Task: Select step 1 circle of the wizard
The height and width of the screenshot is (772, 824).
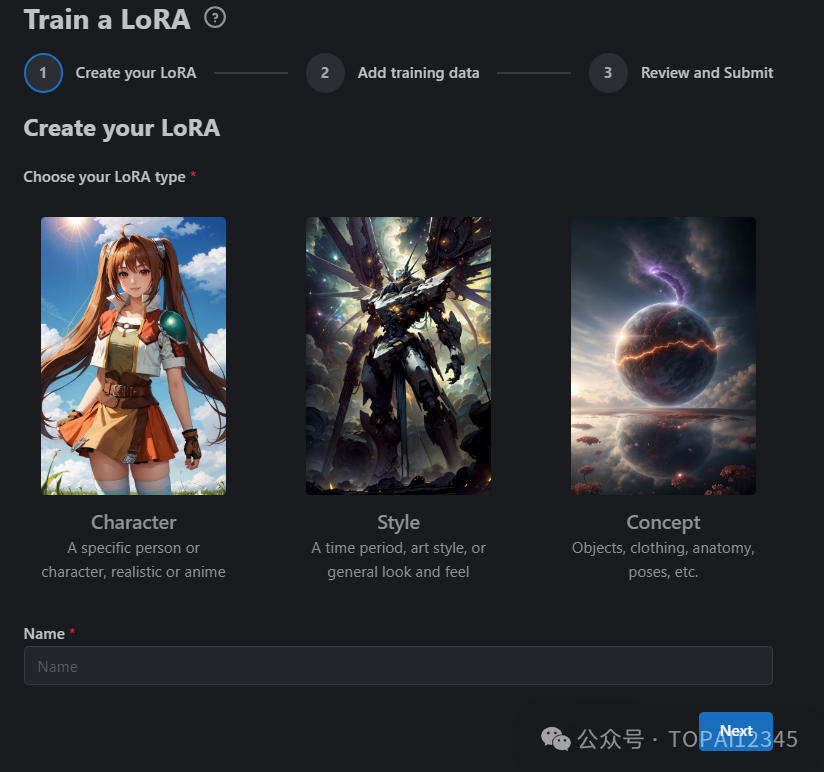Action: point(43,73)
